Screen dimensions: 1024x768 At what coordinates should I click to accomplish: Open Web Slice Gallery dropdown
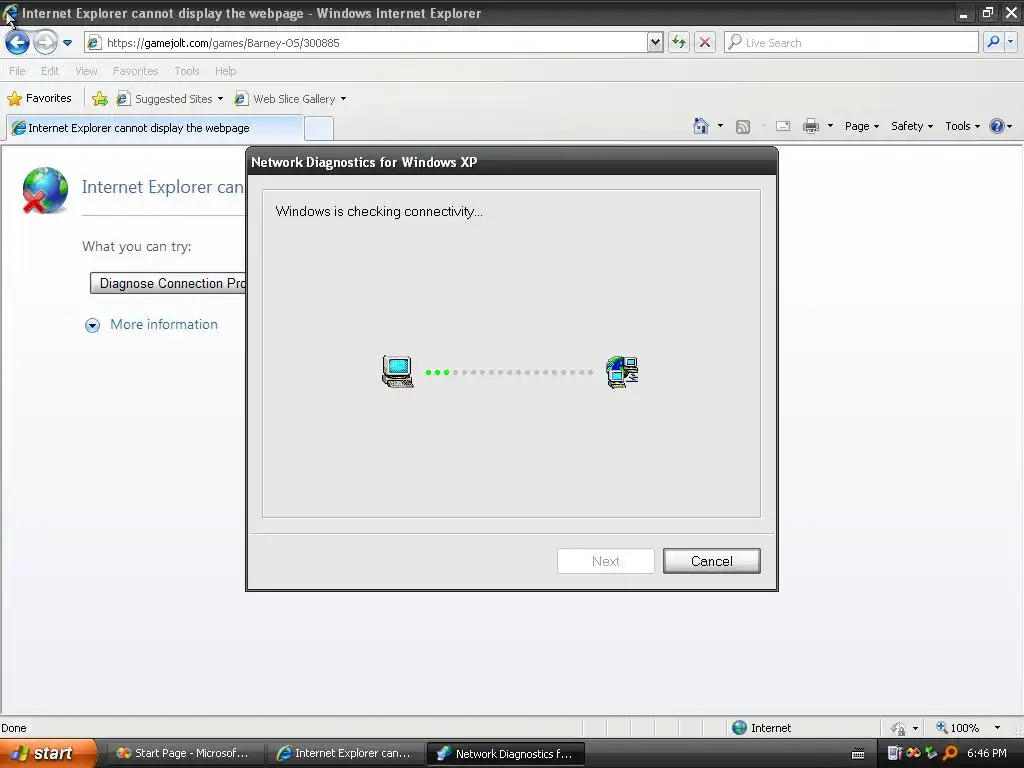(291, 99)
